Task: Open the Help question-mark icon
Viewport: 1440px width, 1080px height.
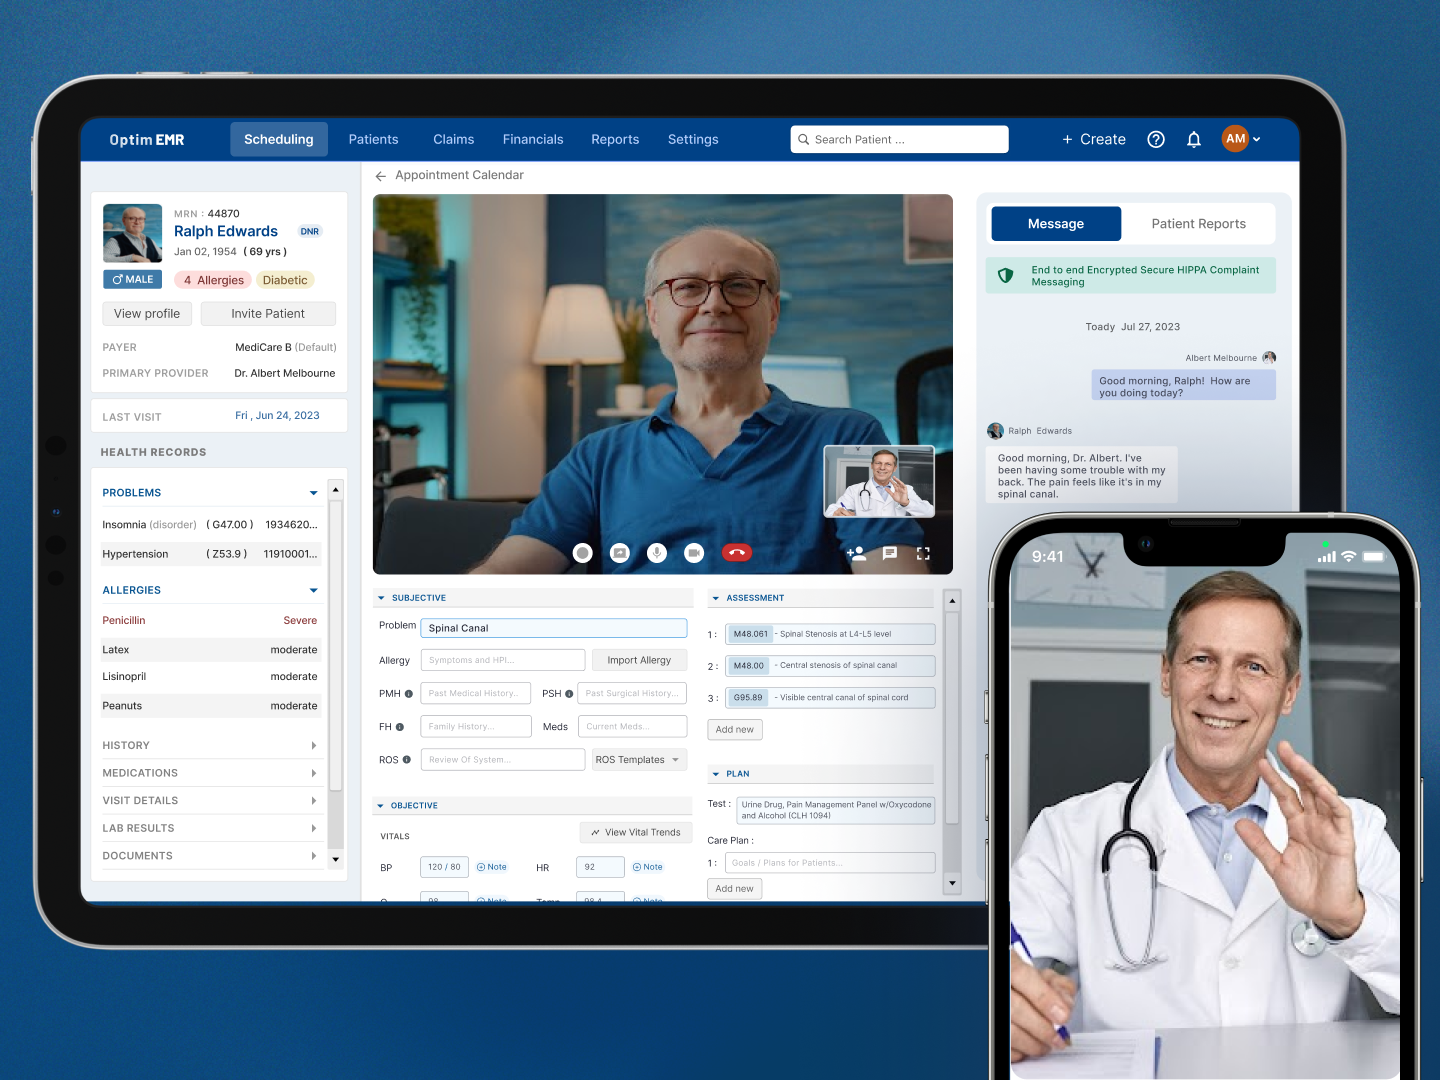Action: 1156,139
